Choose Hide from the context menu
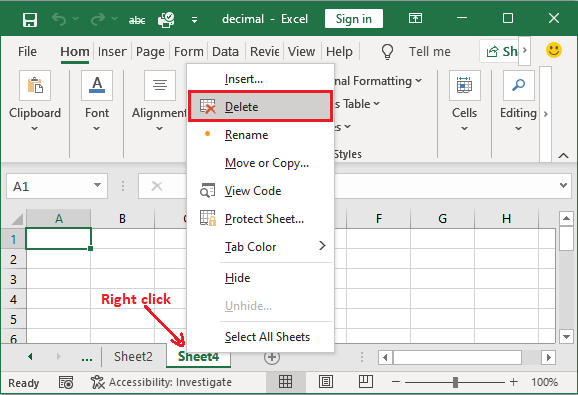Image resolution: width=578 pixels, height=395 pixels. (x=260, y=278)
